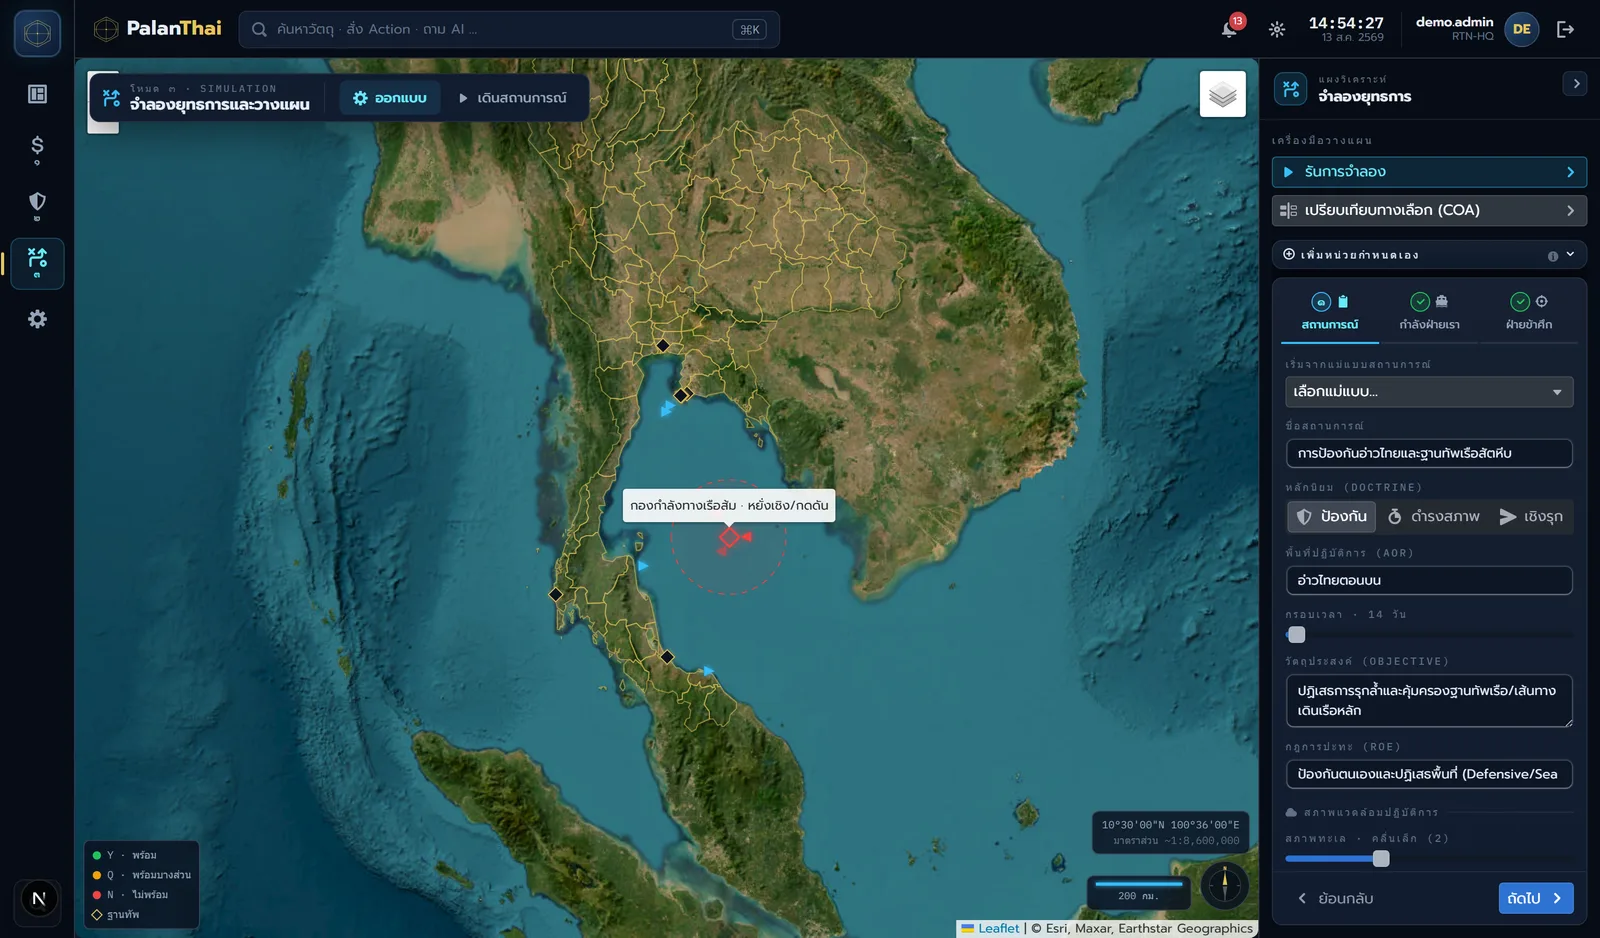
Task: Open the Leaflet attribution link
Action: tap(998, 928)
